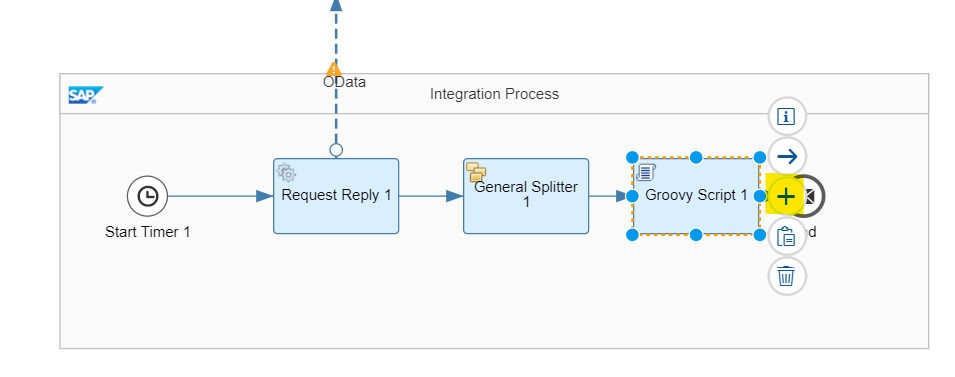Click the splitter icon in General Splitter 1
The image size is (955, 377).
pyautogui.click(x=476, y=172)
